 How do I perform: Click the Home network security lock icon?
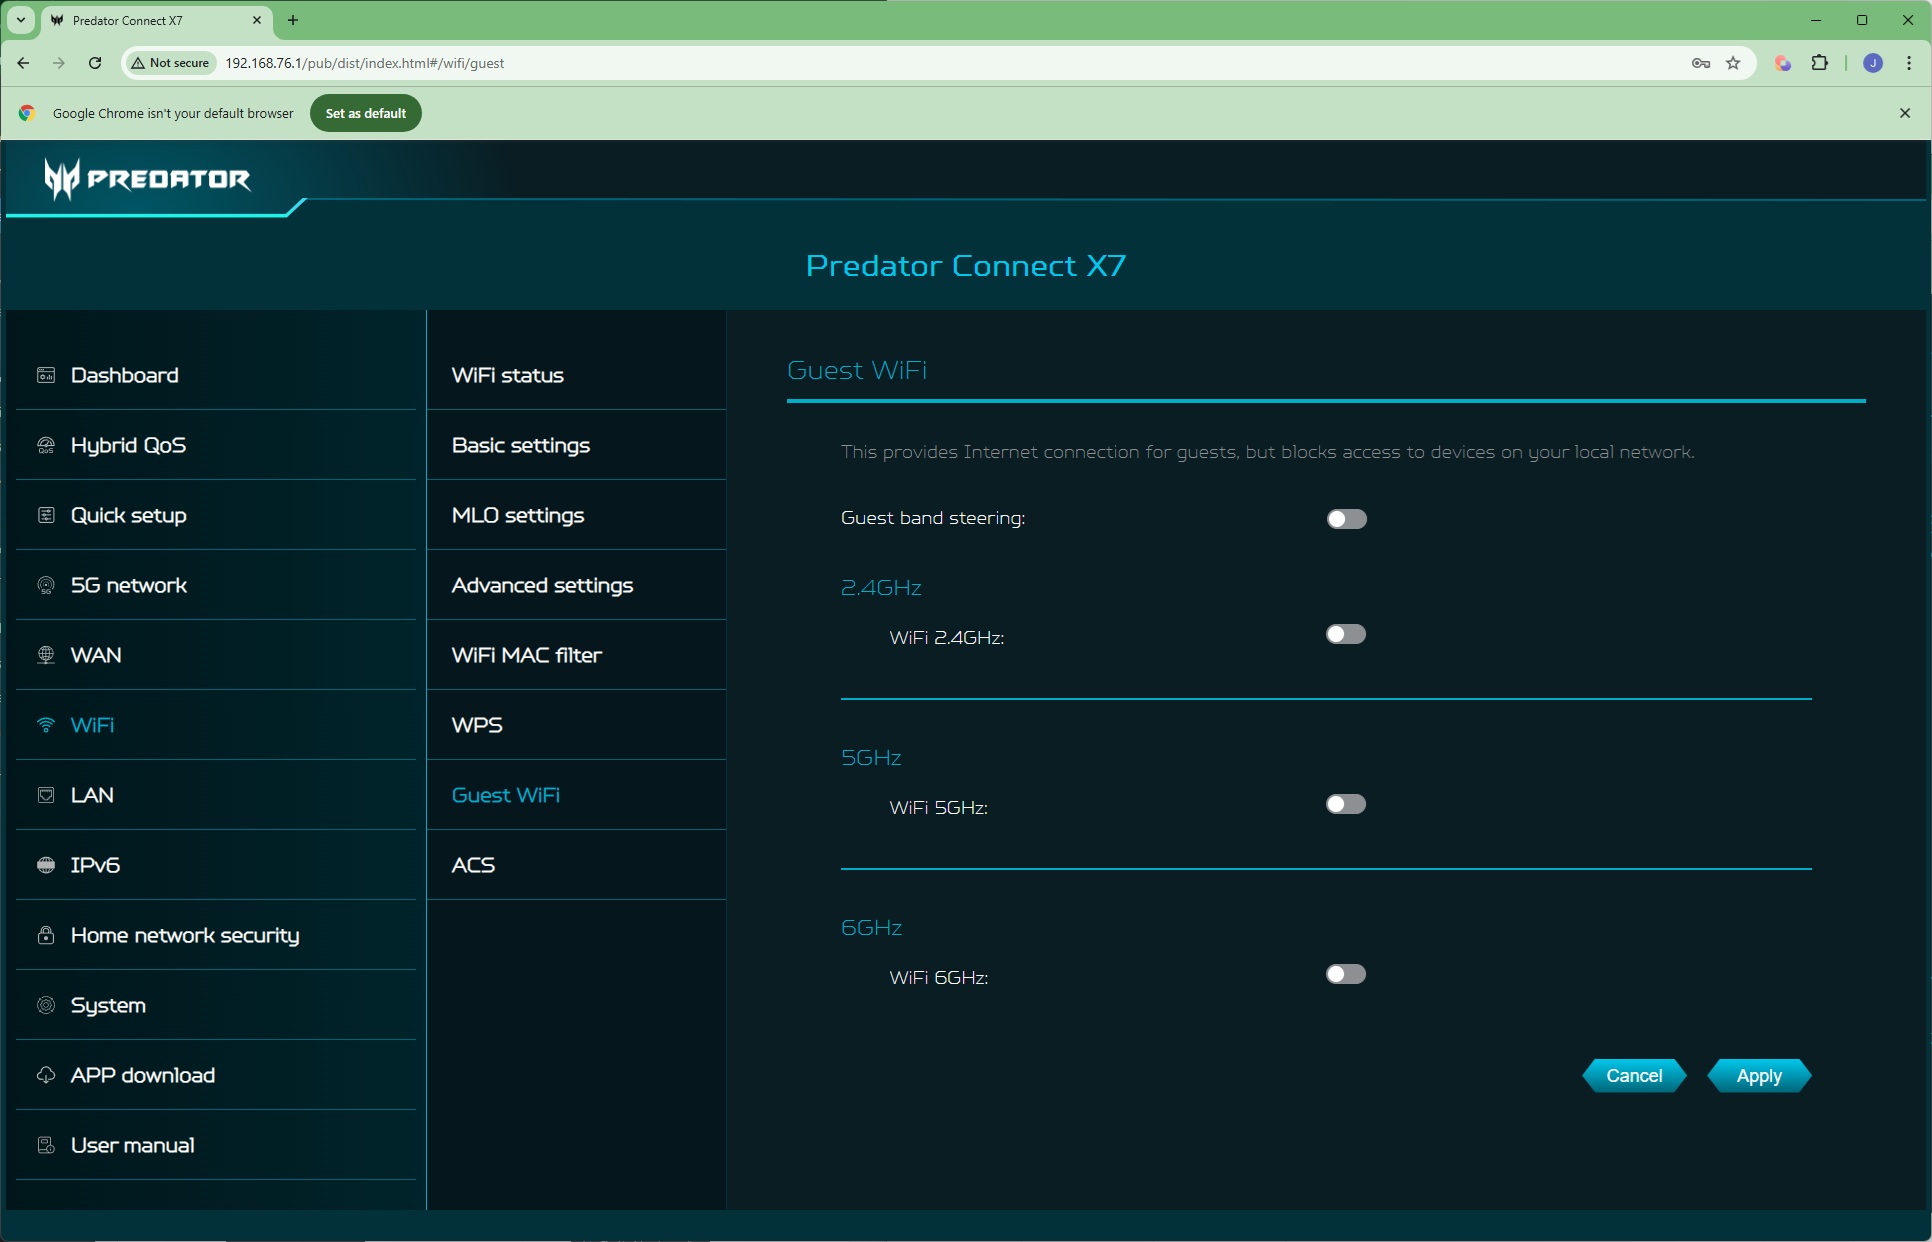click(x=46, y=935)
